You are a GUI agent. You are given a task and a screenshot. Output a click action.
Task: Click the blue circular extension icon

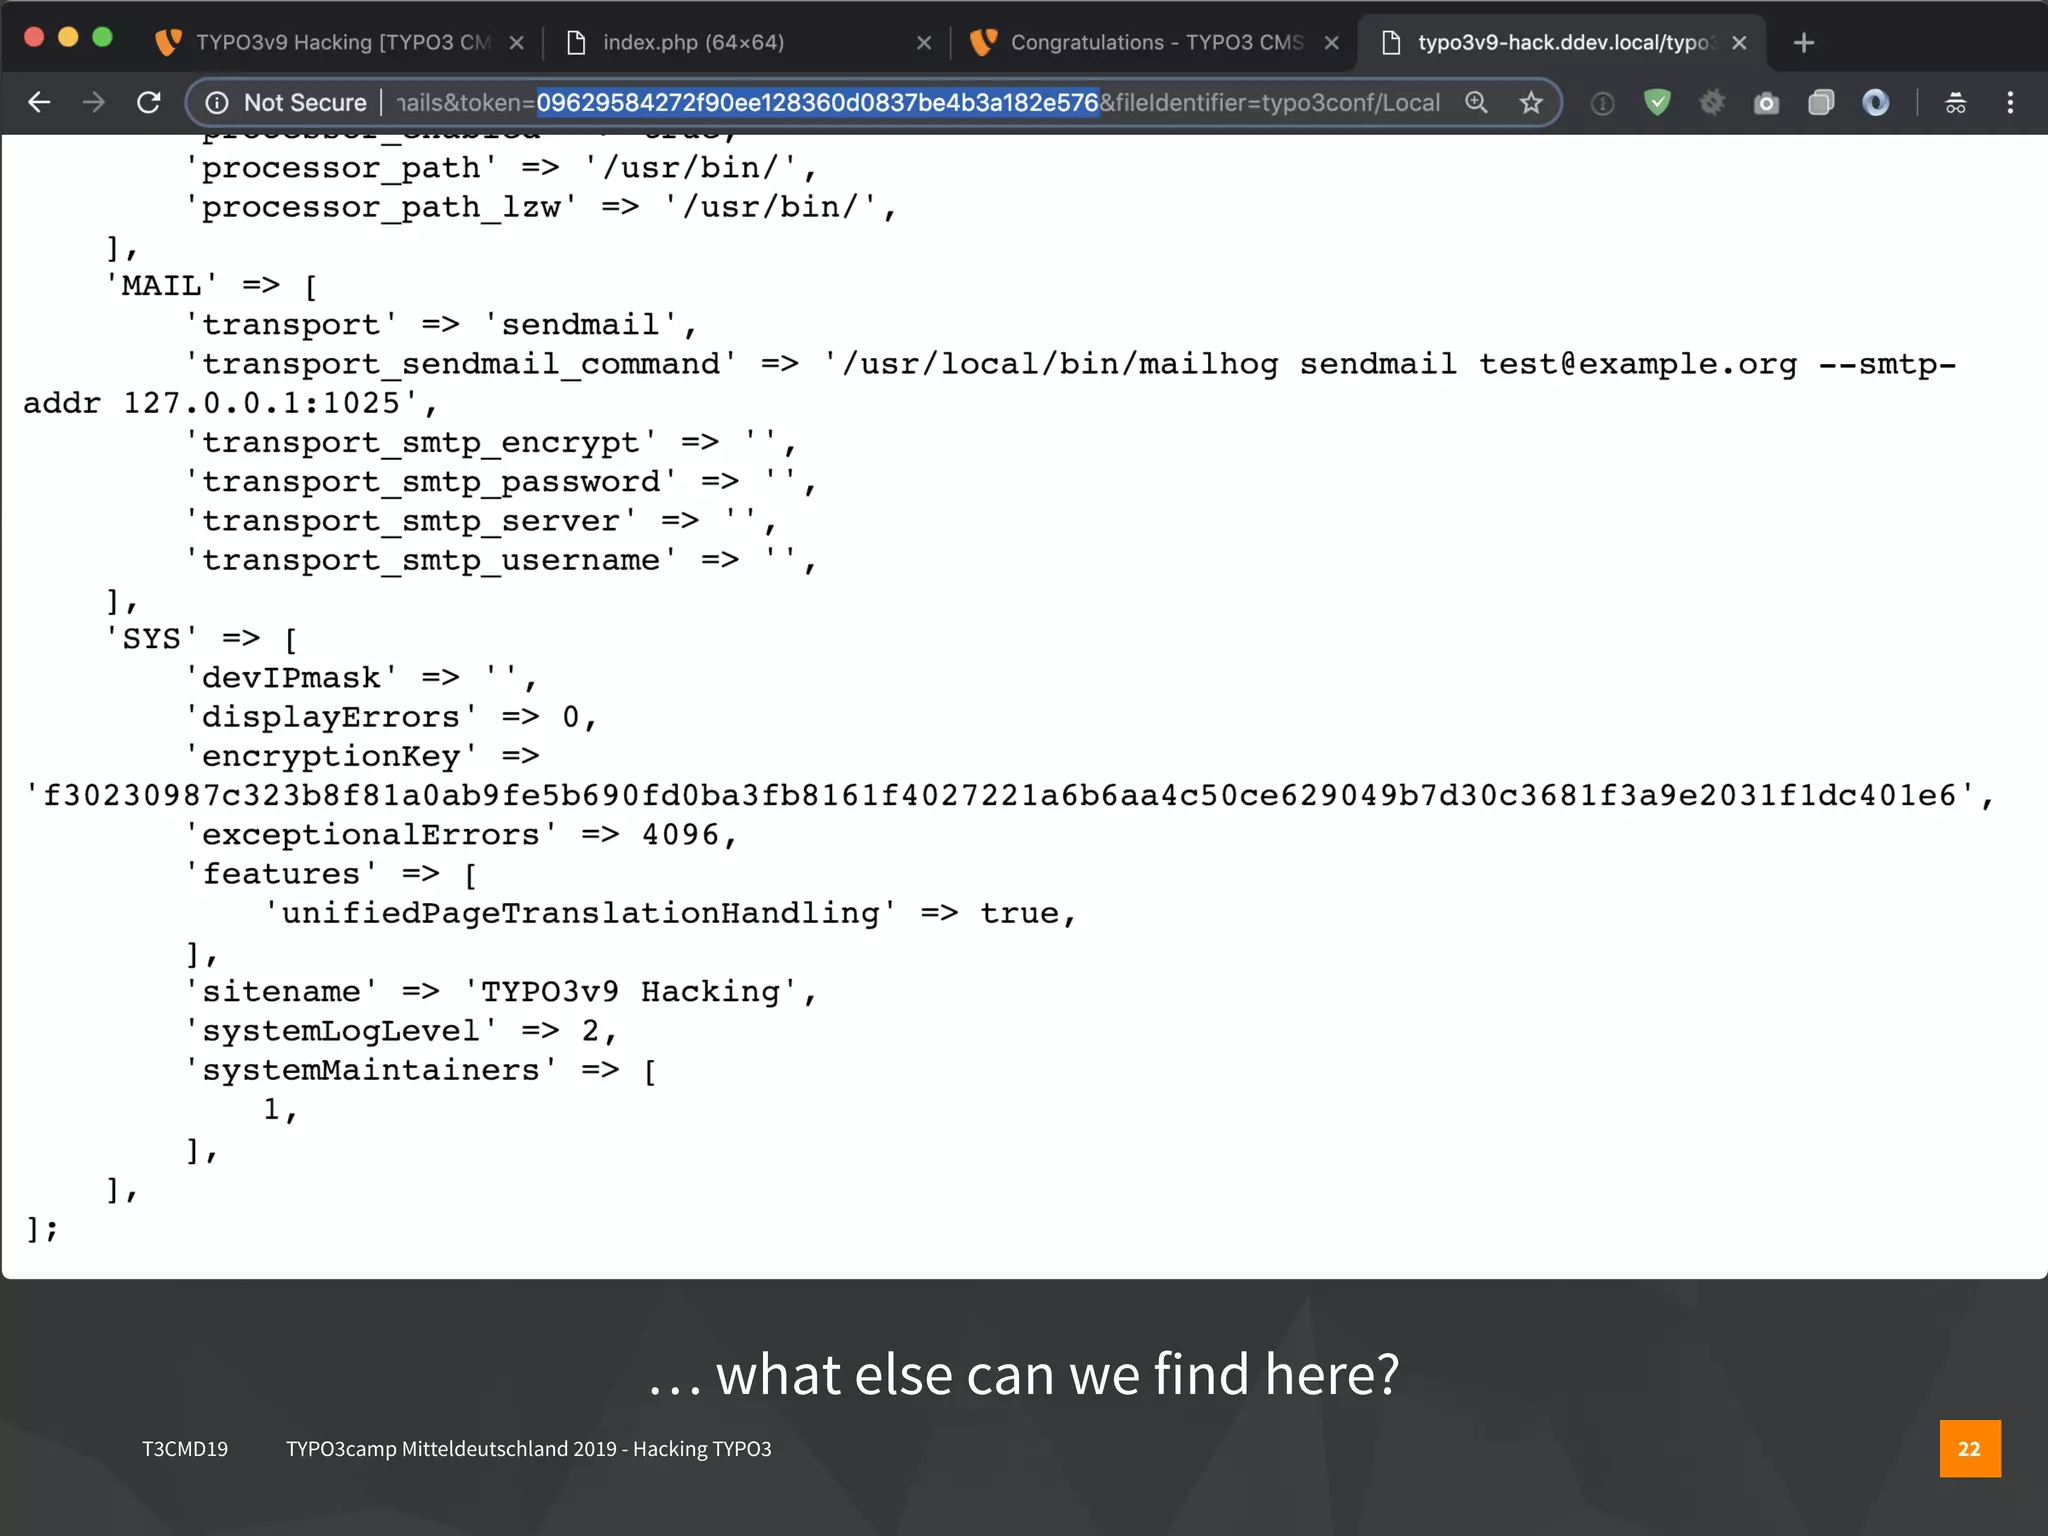coord(1876,102)
